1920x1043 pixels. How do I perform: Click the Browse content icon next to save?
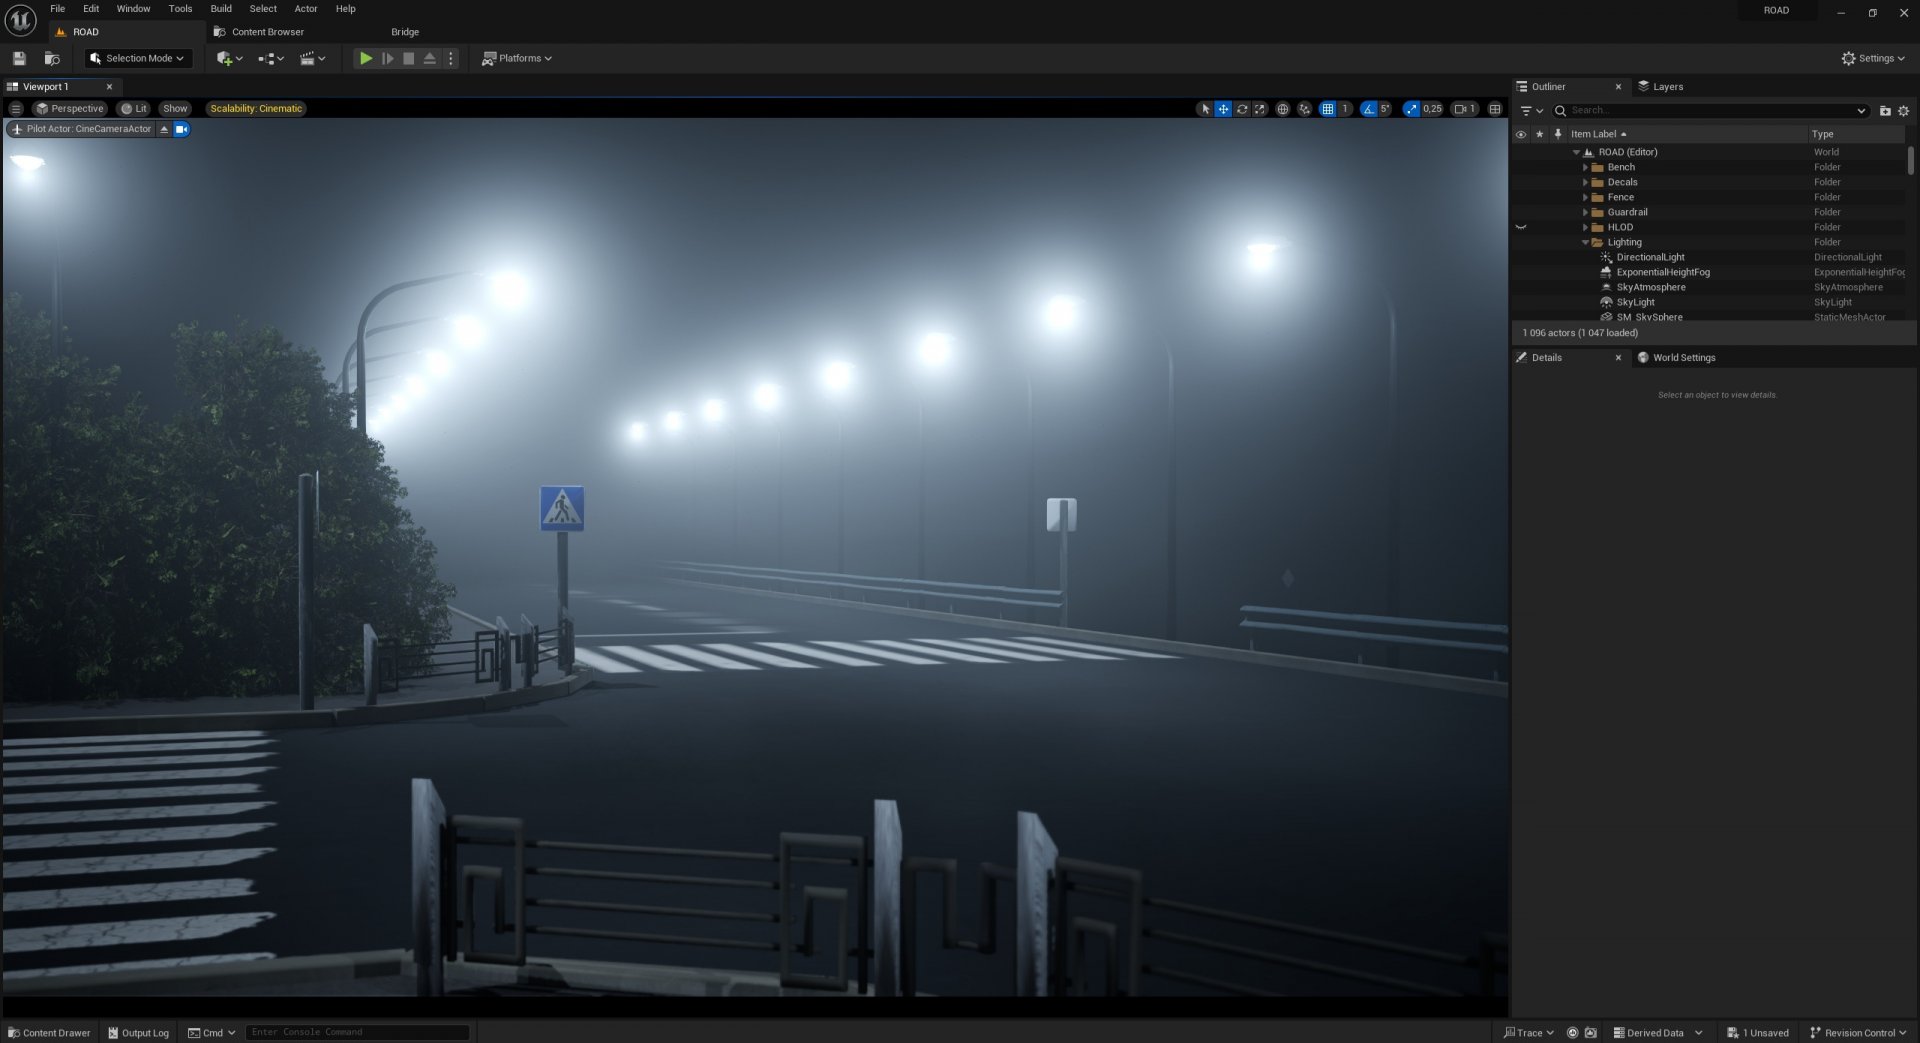tap(52, 59)
